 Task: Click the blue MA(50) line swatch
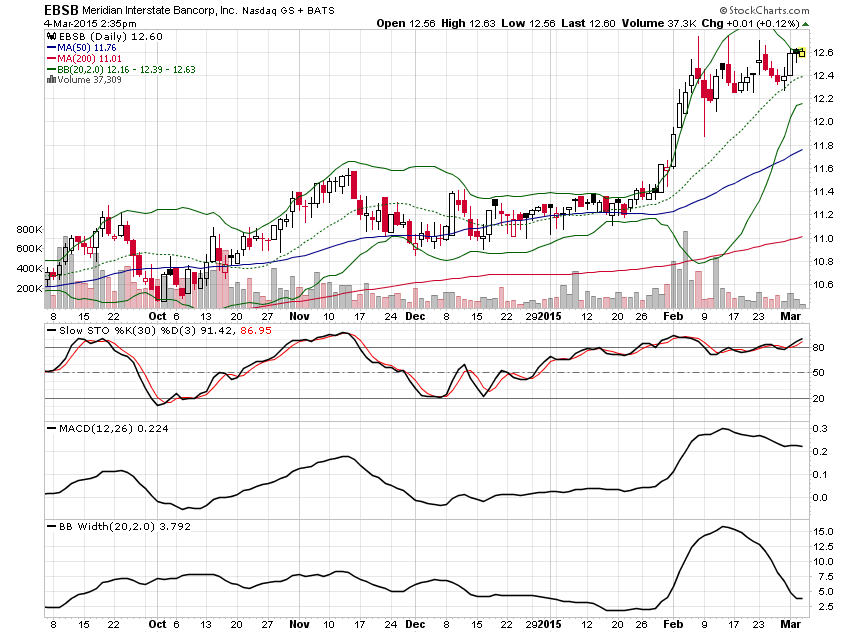(51, 48)
